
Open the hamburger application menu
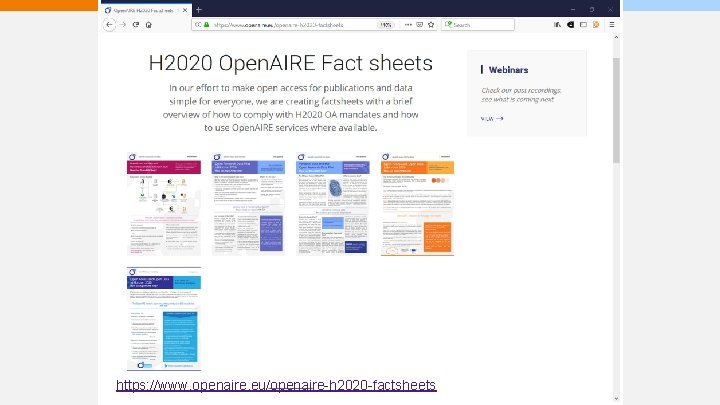pos(612,25)
